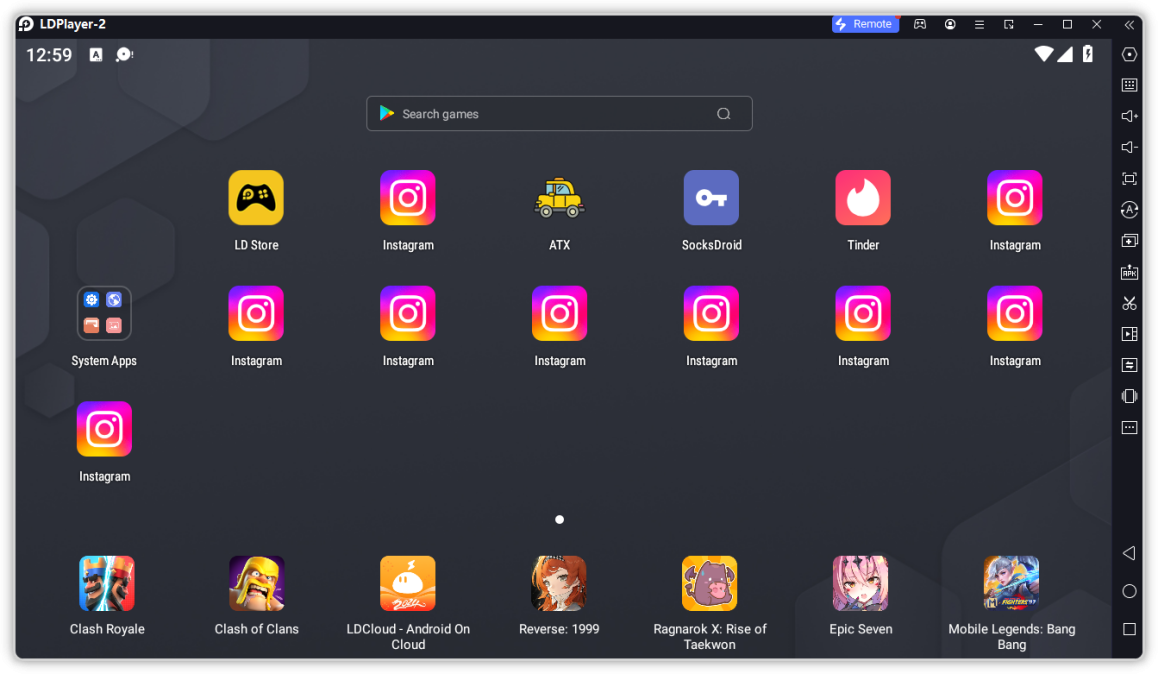Take a screenshot with the scissors icon

(1129, 303)
